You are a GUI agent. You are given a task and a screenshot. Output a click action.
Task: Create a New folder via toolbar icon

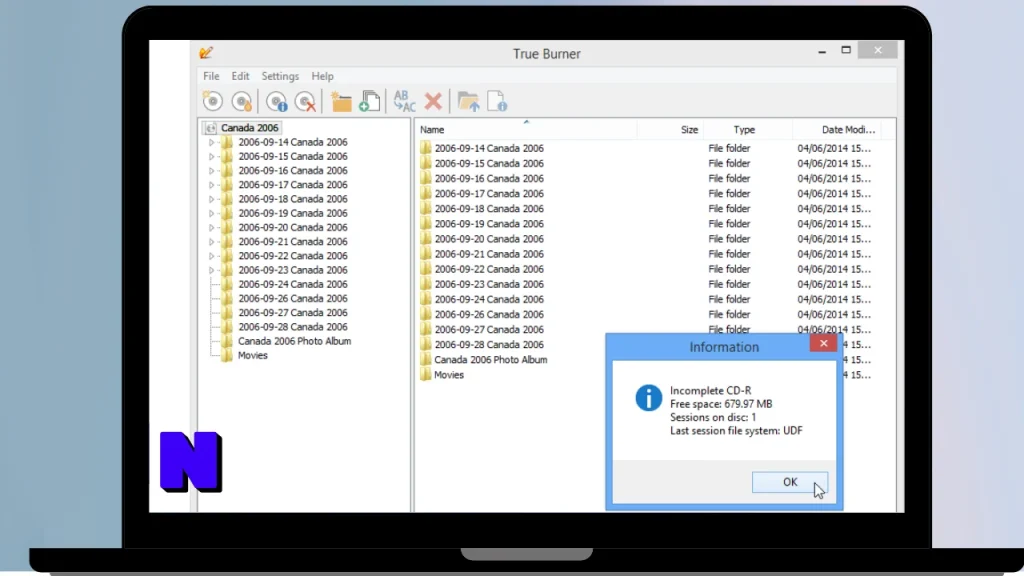pos(341,102)
